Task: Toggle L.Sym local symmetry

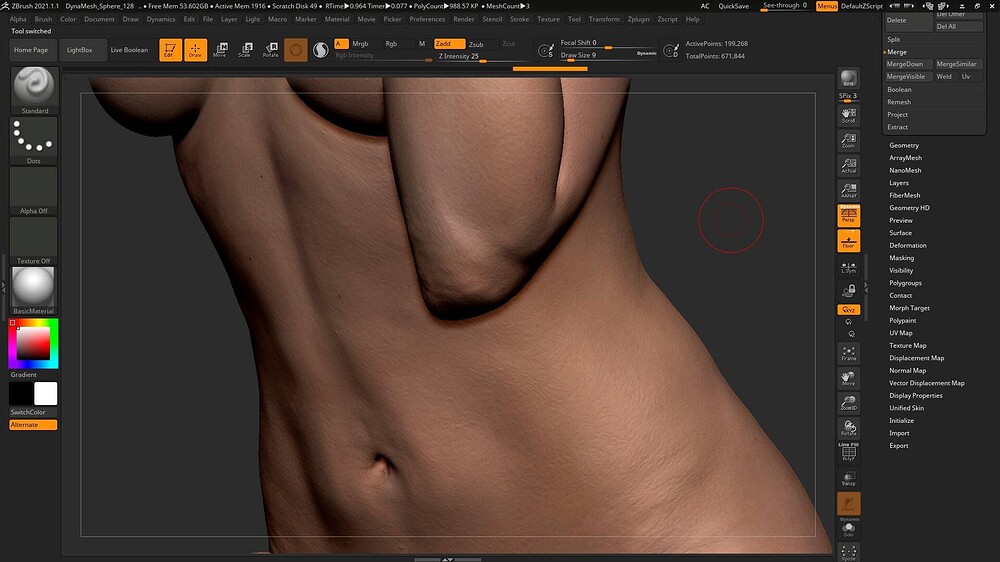Action: click(x=849, y=267)
